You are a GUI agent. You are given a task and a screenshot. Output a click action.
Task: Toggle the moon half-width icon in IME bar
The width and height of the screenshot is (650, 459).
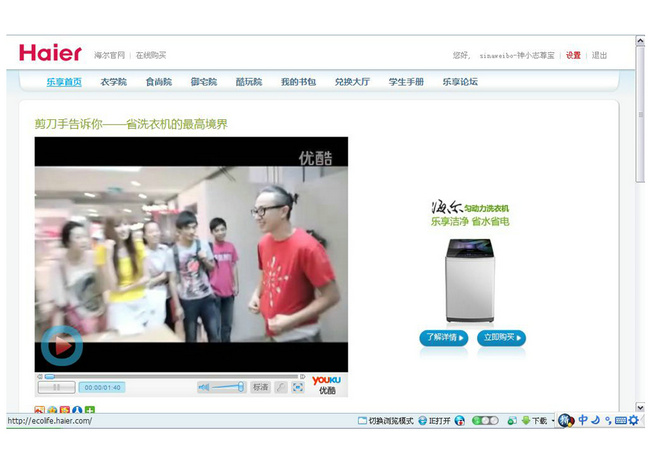(x=596, y=420)
